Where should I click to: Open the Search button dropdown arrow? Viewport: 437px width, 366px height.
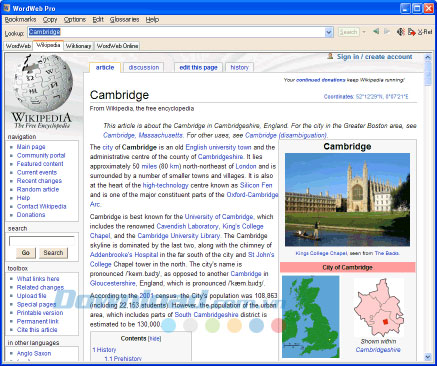pyautogui.click(x=364, y=32)
